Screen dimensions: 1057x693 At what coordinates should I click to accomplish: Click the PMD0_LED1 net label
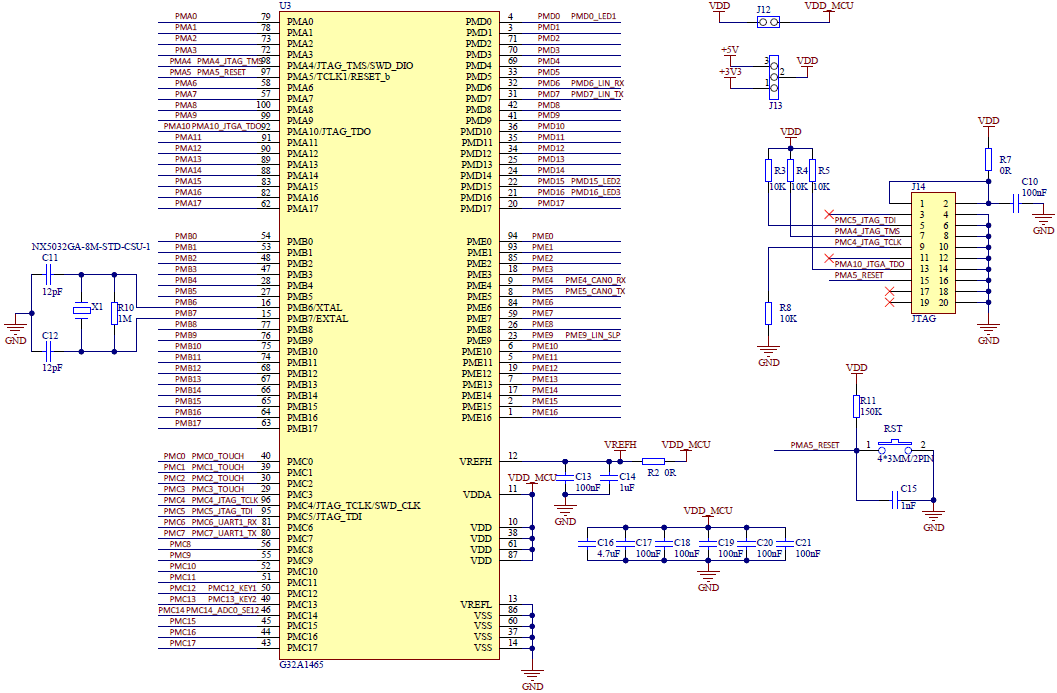click(593, 17)
